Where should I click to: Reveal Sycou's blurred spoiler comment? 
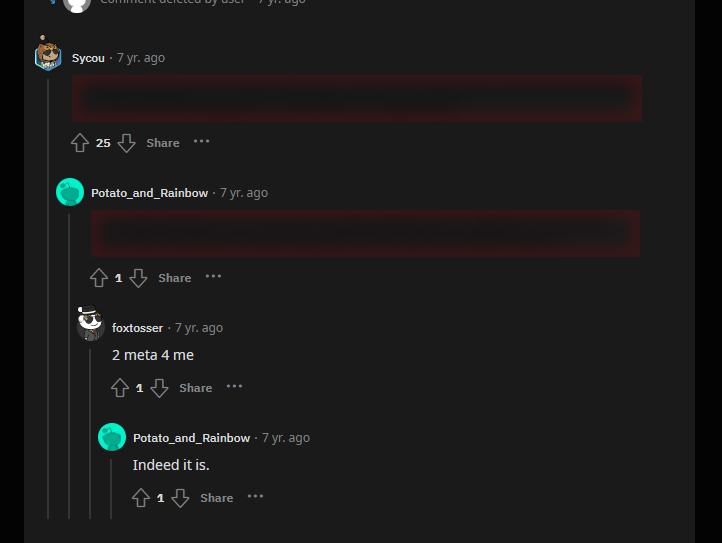point(357,99)
